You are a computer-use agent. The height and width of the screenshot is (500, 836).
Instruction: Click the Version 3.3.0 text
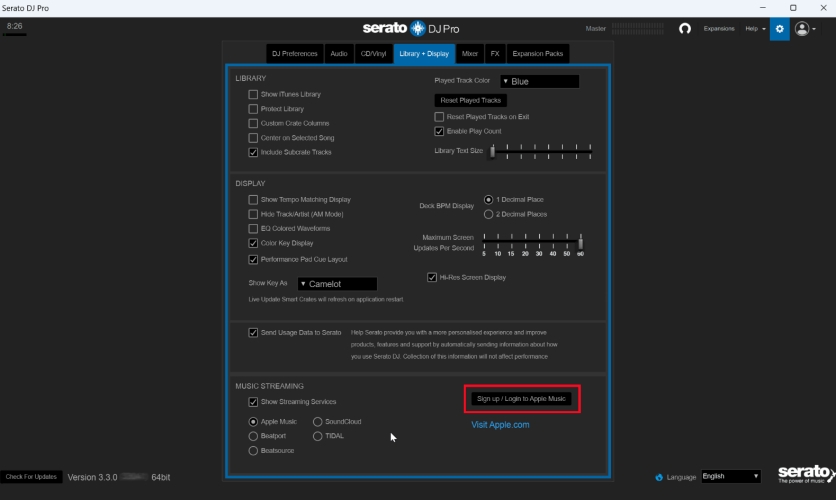coord(92,477)
